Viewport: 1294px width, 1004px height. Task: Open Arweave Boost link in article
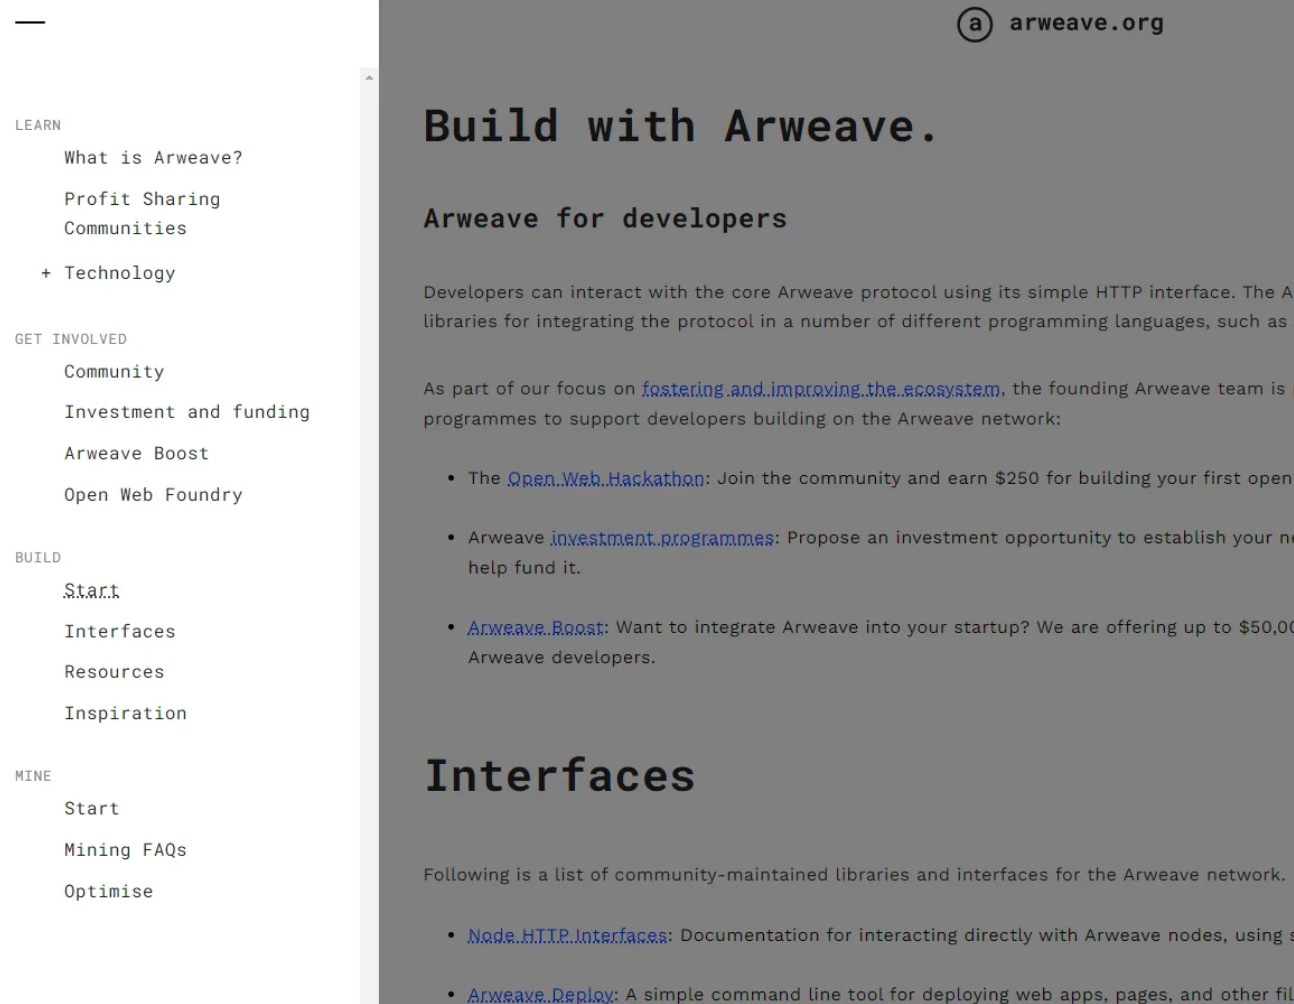click(x=536, y=628)
